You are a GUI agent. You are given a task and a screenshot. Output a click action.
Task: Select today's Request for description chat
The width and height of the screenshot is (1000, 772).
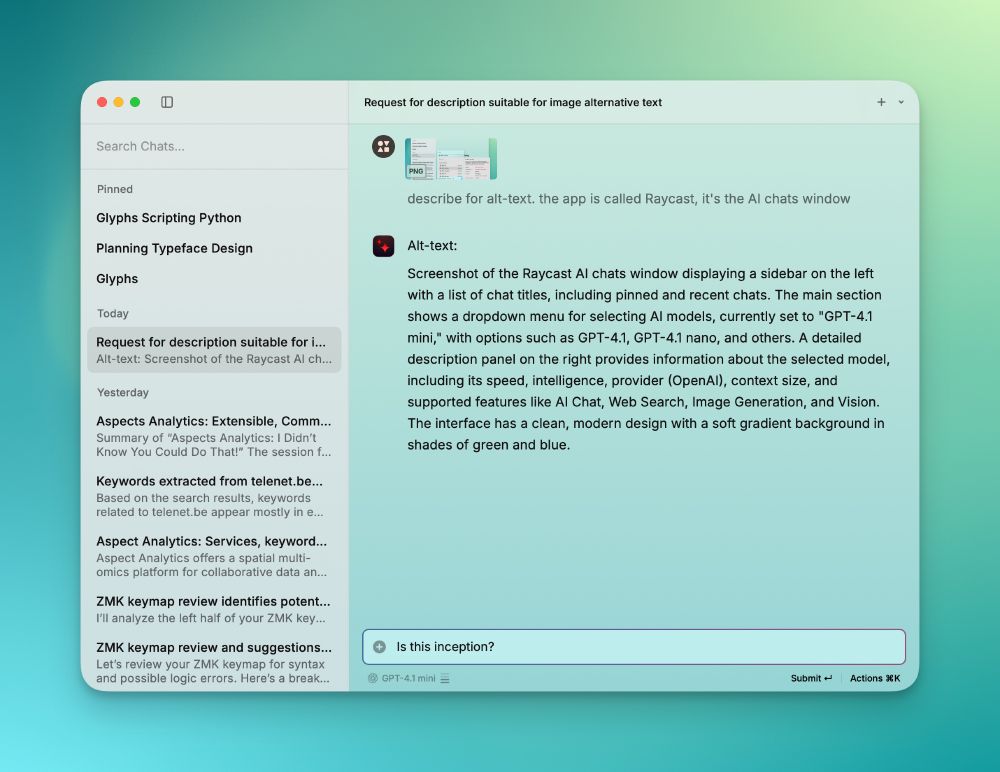[x=214, y=350]
